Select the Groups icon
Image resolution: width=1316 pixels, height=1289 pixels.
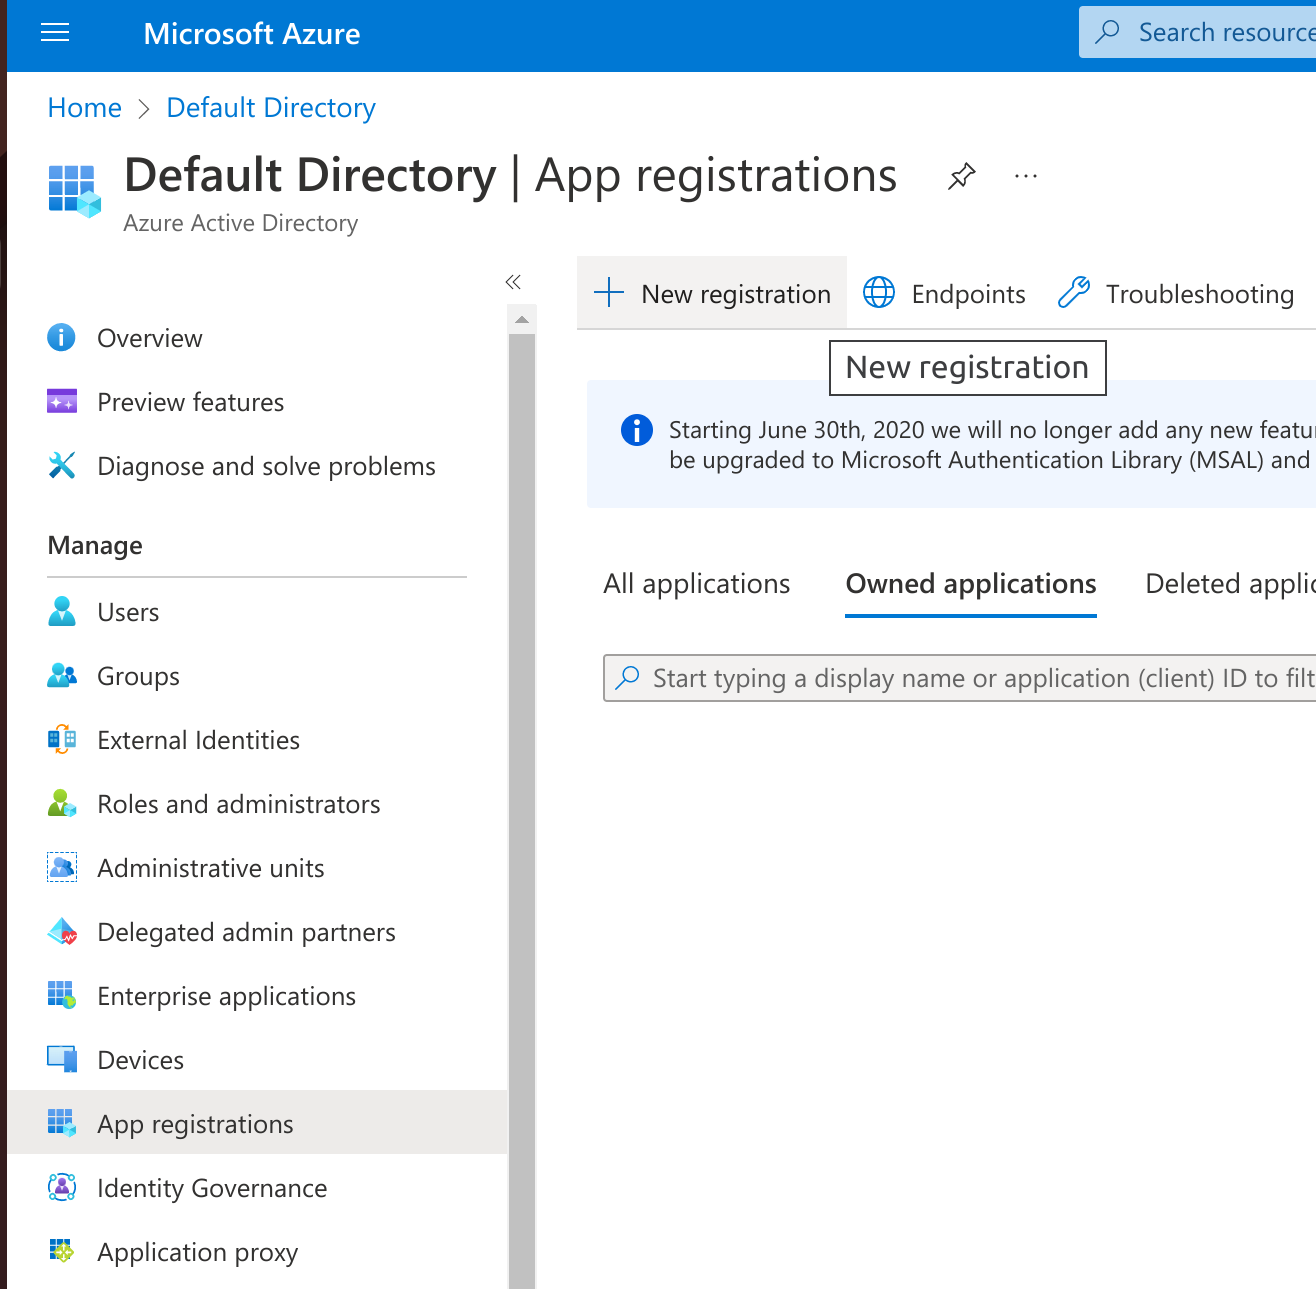tap(61, 675)
